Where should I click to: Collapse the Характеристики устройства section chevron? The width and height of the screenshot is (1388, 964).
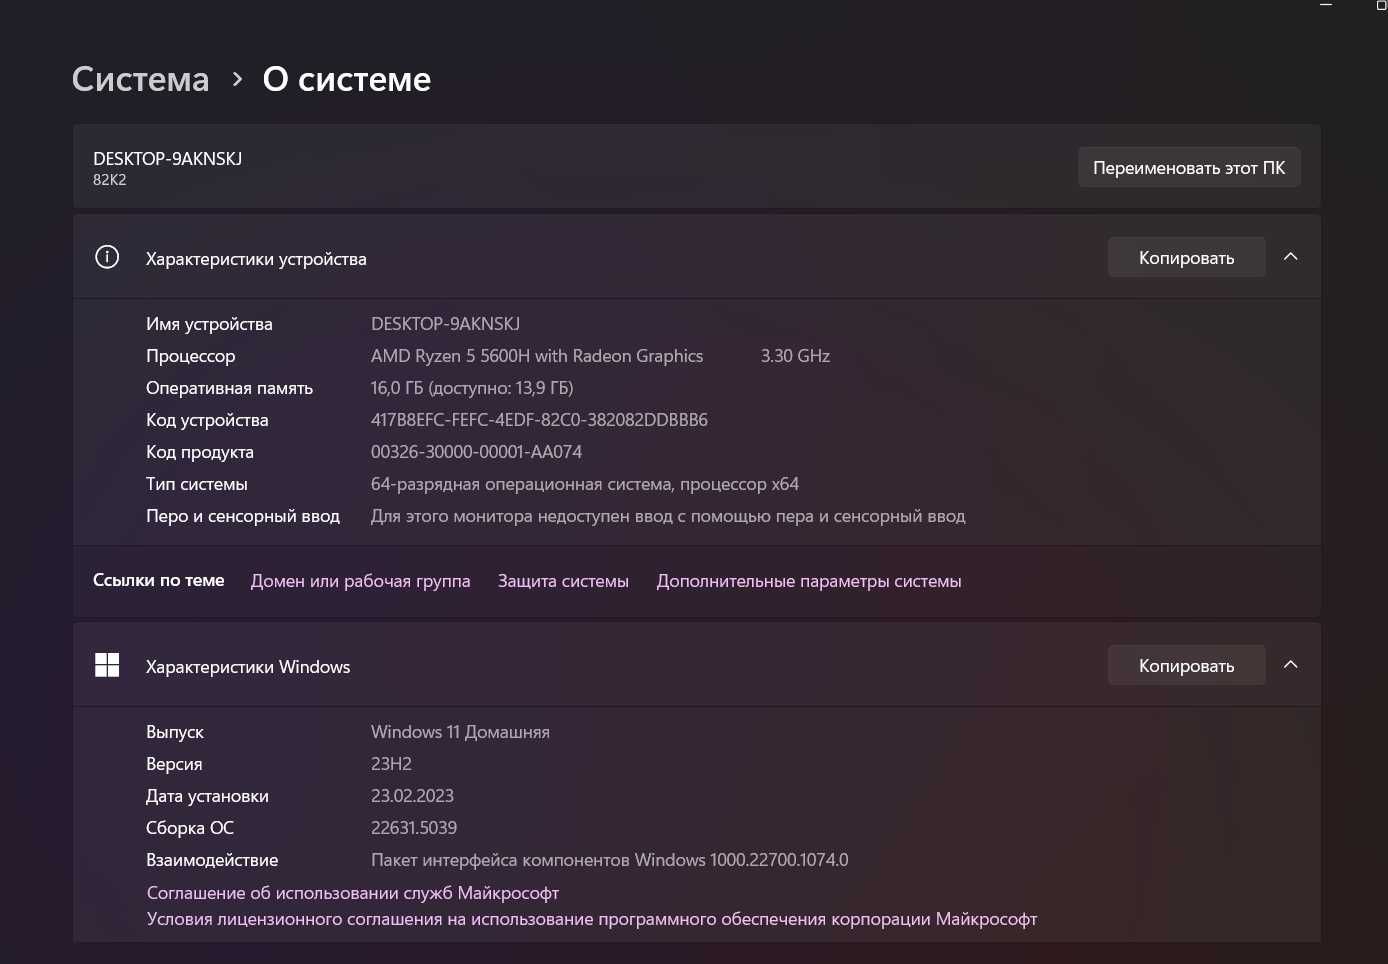click(1291, 257)
